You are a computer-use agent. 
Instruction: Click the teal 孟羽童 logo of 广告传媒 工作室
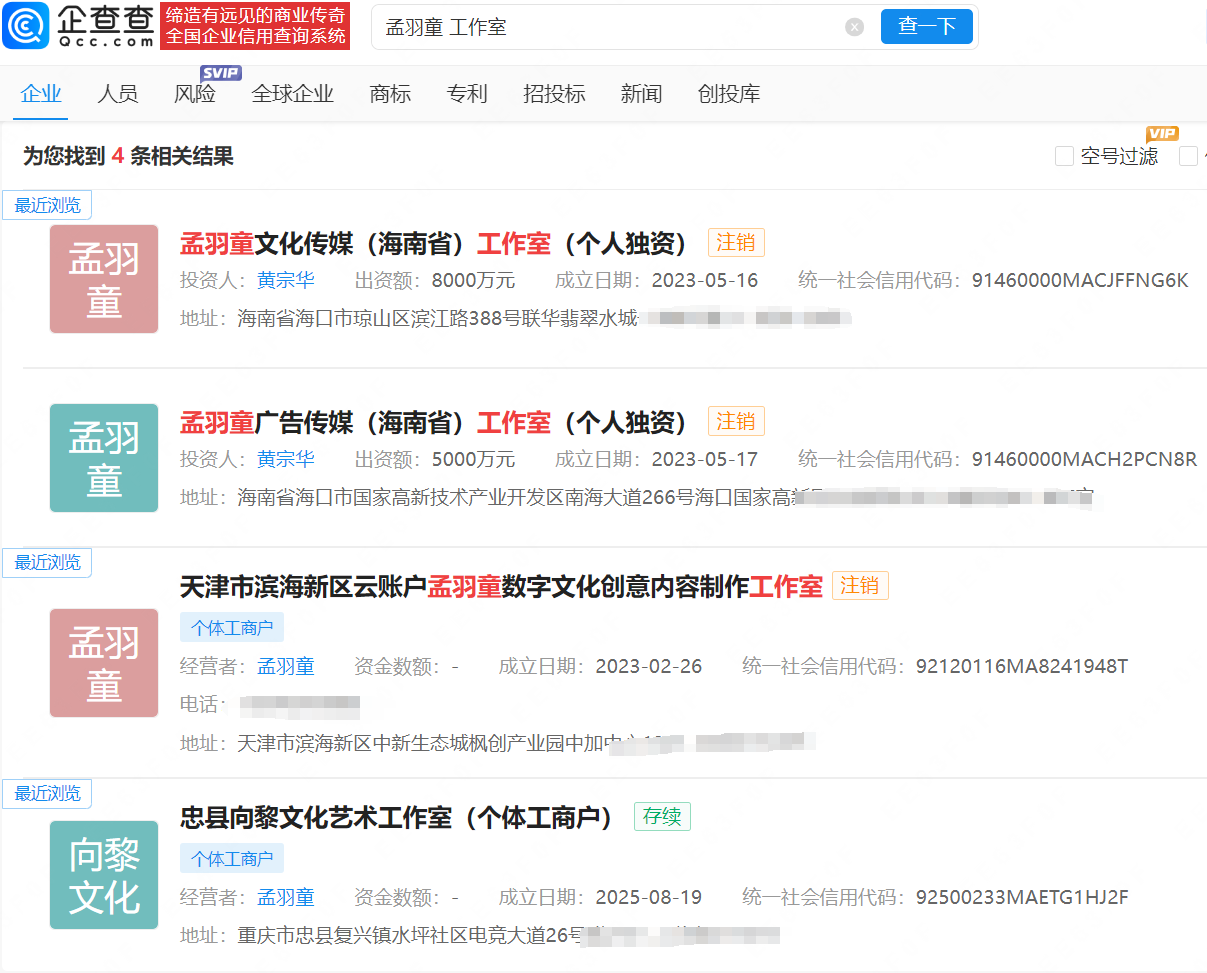coord(104,458)
